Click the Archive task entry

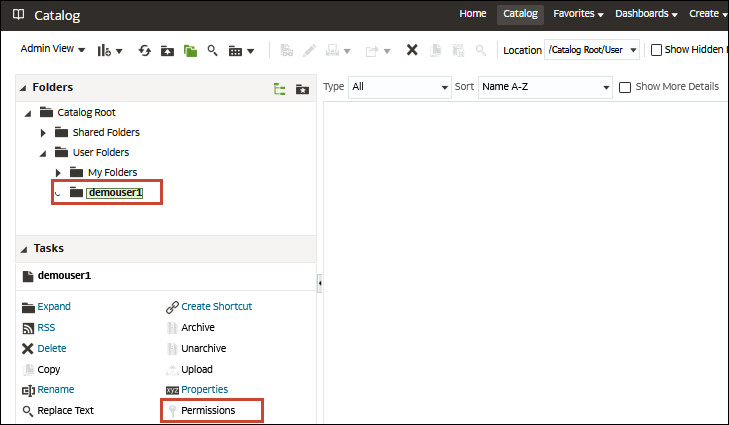point(198,327)
